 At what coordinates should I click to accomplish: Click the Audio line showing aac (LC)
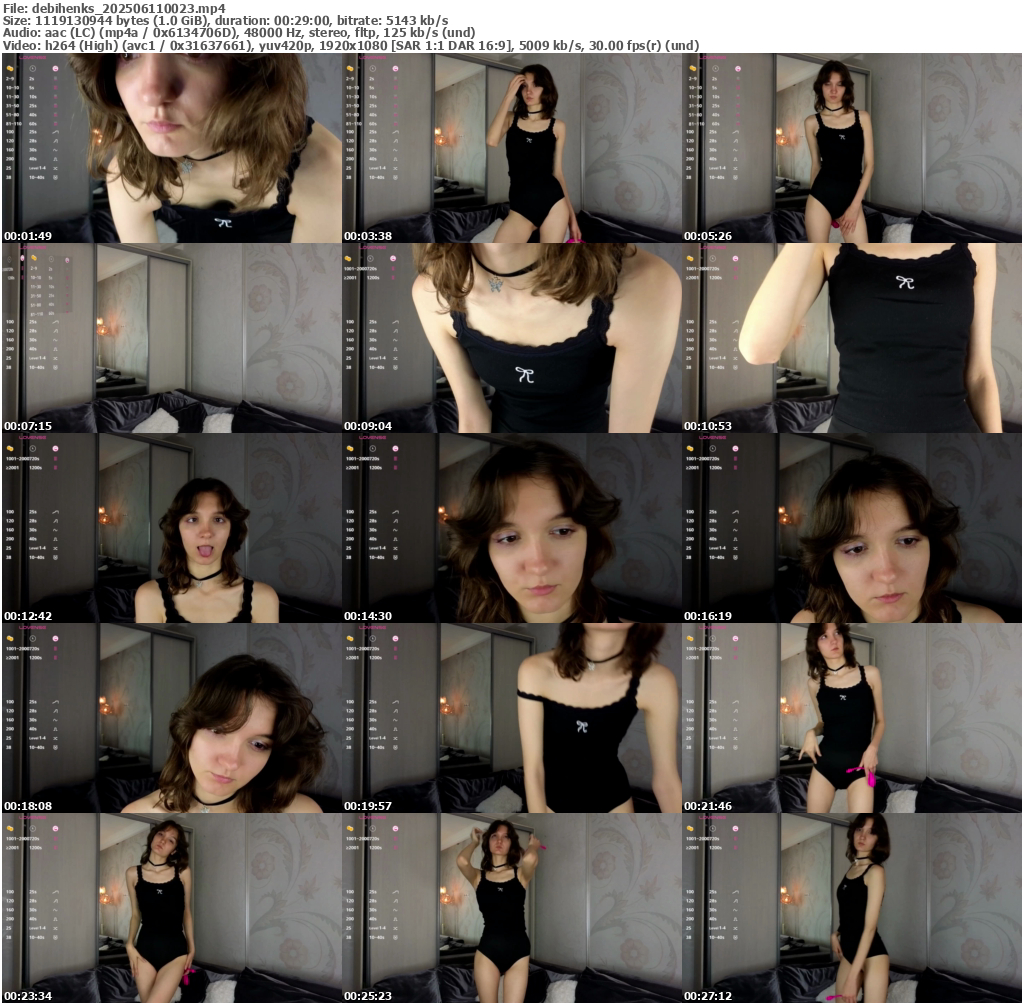239,33
